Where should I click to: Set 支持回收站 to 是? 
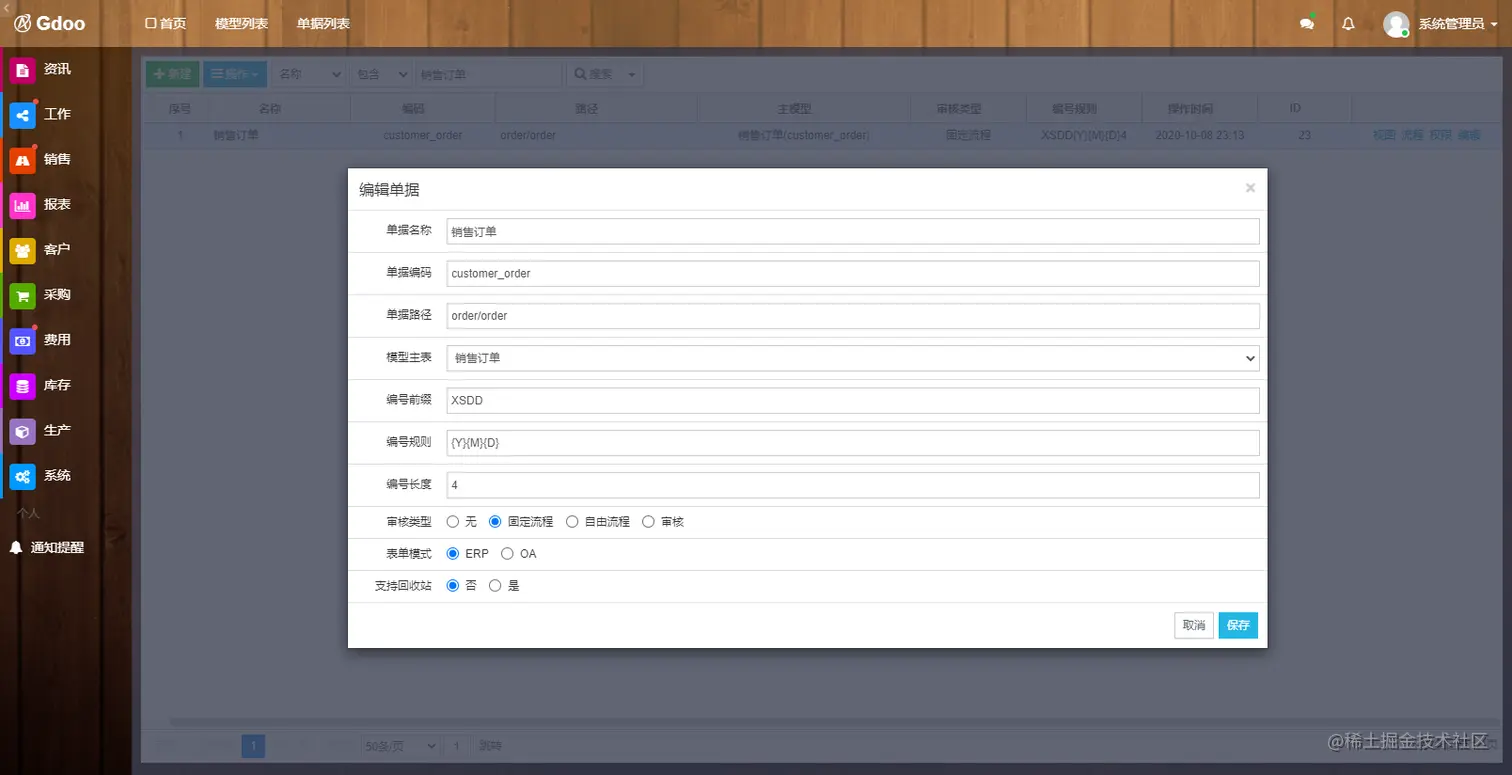click(495, 586)
